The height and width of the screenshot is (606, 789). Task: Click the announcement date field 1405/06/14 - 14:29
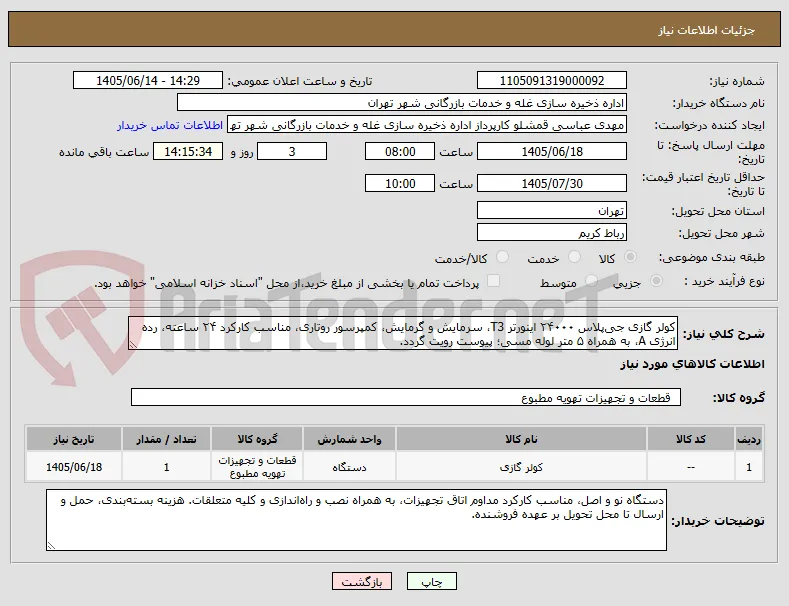(148, 81)
